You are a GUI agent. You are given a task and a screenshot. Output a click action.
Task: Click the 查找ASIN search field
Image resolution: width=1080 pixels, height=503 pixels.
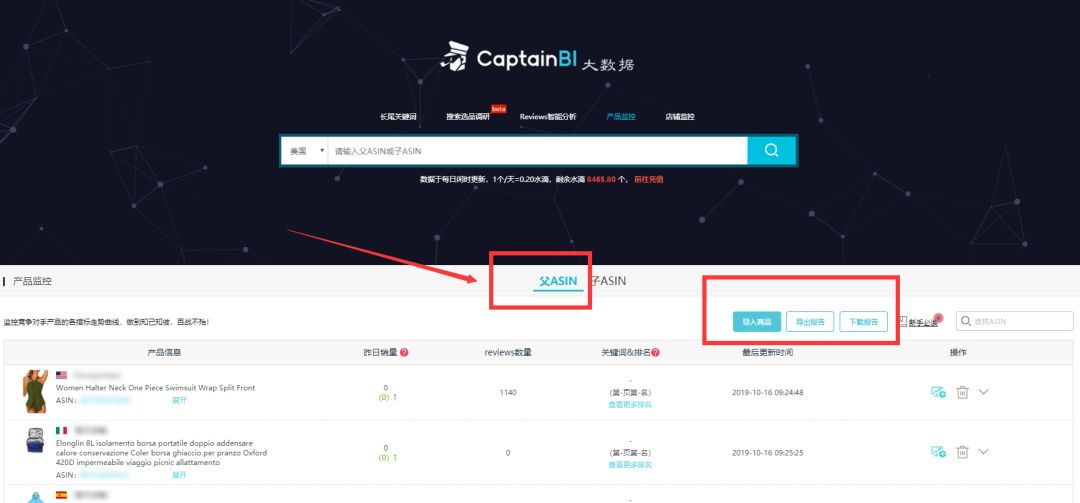coord(1015,321)
